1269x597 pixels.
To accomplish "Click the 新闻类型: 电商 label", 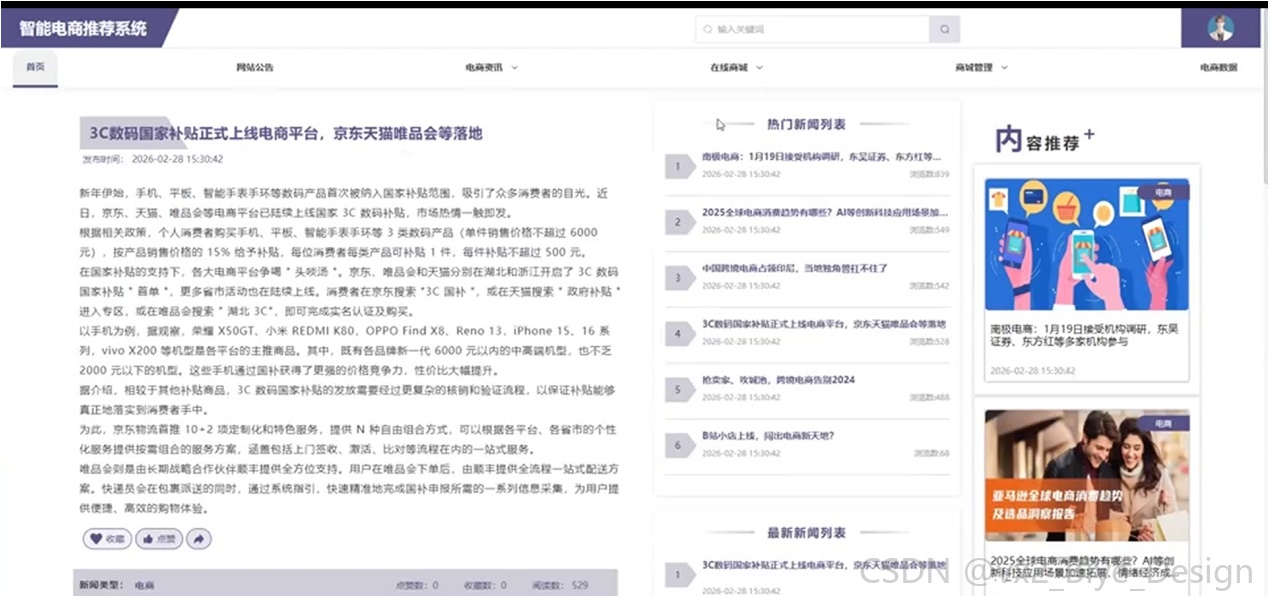I will tap(116, 585).
